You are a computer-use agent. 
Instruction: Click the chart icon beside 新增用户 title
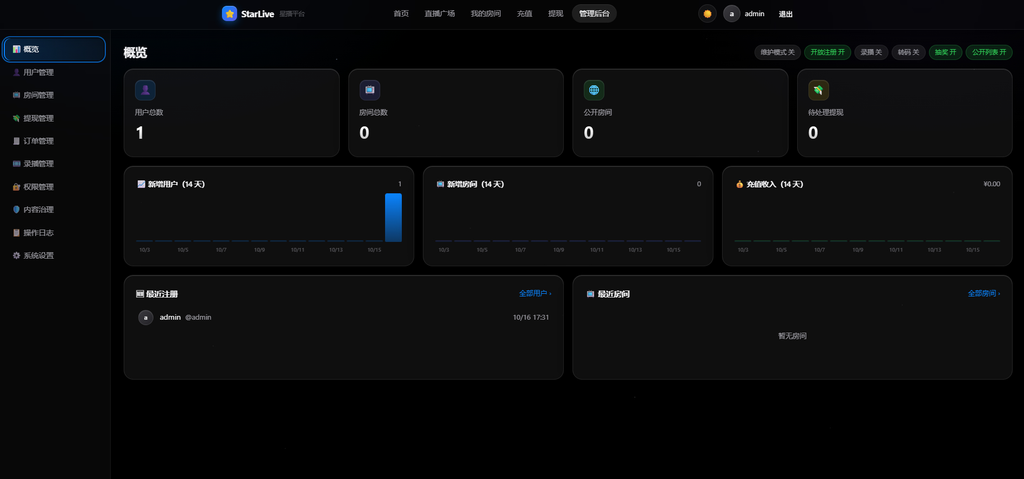pos(140,184)
